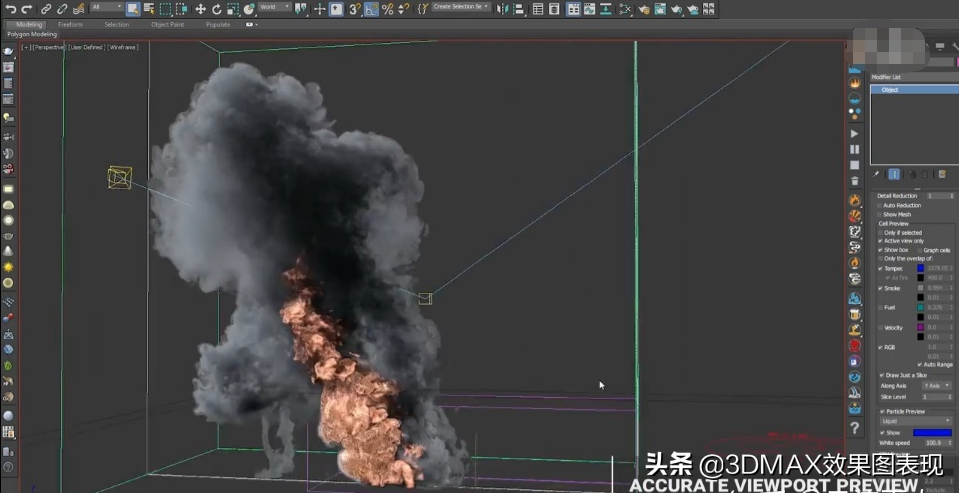This screenshot has height=493, width=959.
Task: Switch to the Selection ribbon tab
Action: (116, 24)
